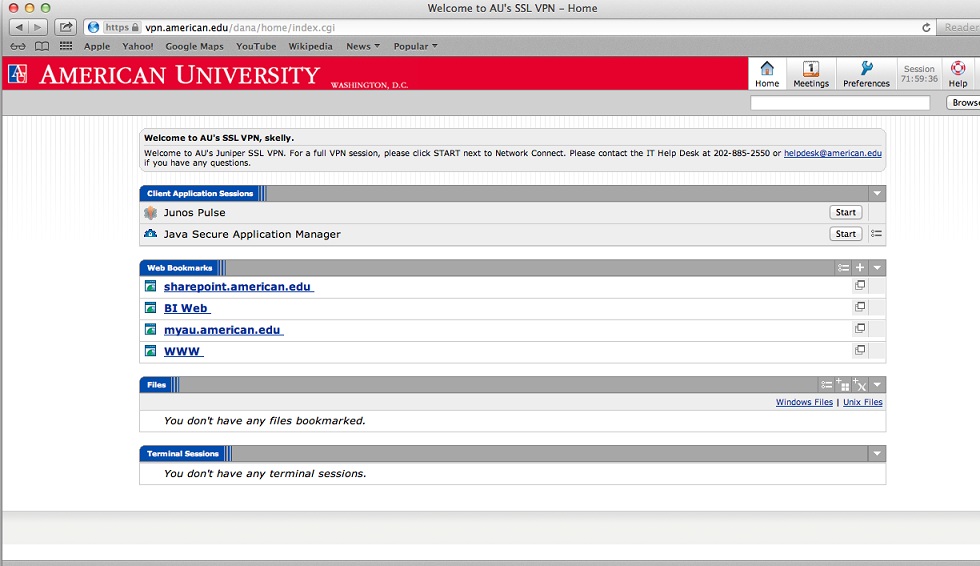Screen dimensions: 980x566
Task: Open Preferences wrench icon
Action: tap(866, 74)
